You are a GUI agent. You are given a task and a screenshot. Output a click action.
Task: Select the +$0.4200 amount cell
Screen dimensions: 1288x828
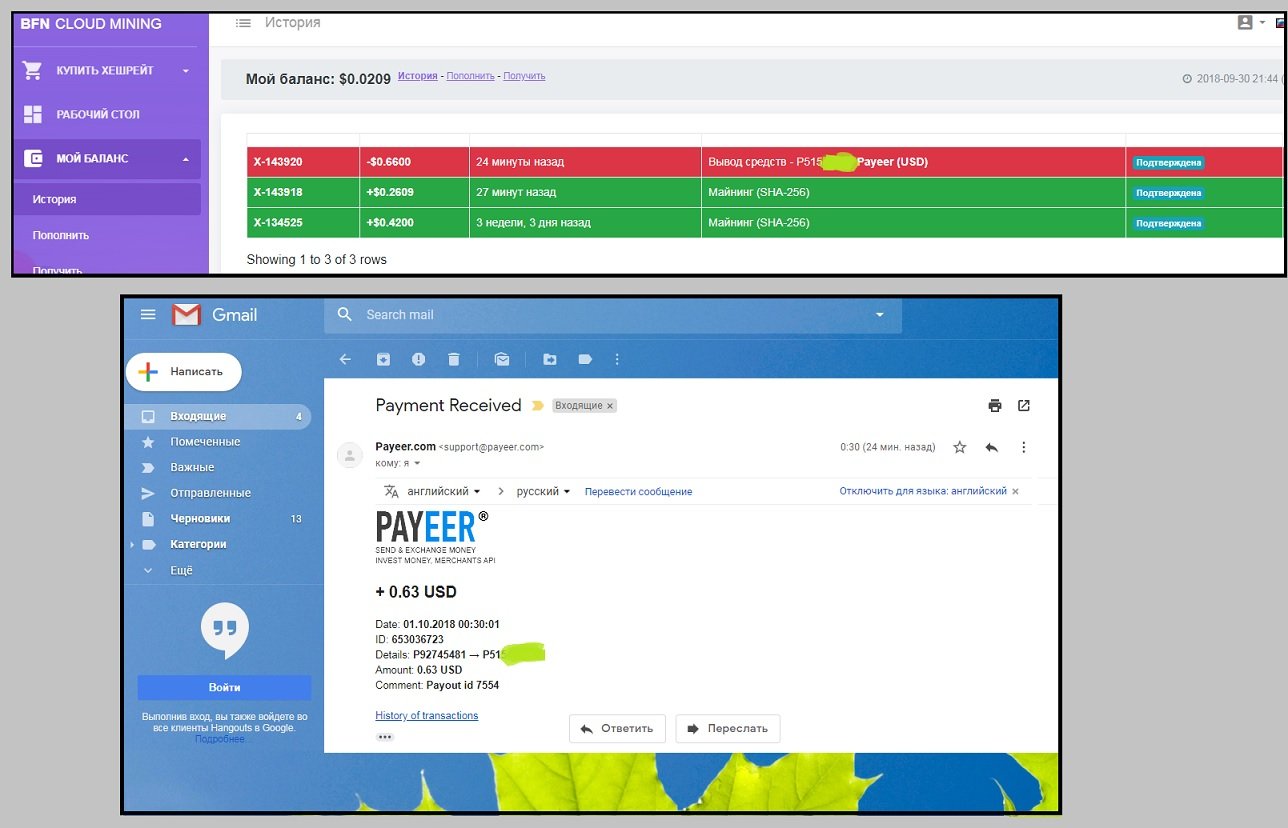414,222
